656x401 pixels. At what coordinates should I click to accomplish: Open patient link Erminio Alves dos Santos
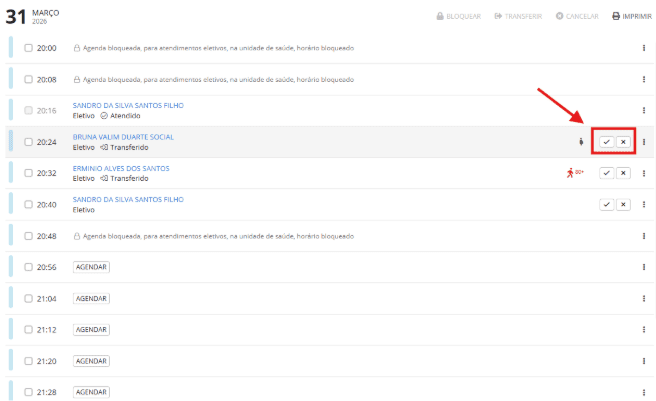coord(121,168)
